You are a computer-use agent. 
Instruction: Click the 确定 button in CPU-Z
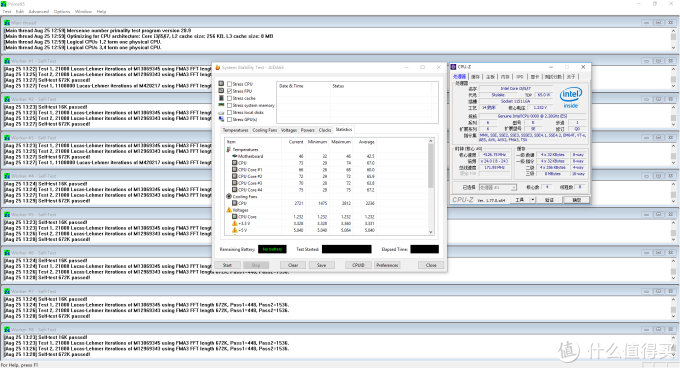[576, 200]
